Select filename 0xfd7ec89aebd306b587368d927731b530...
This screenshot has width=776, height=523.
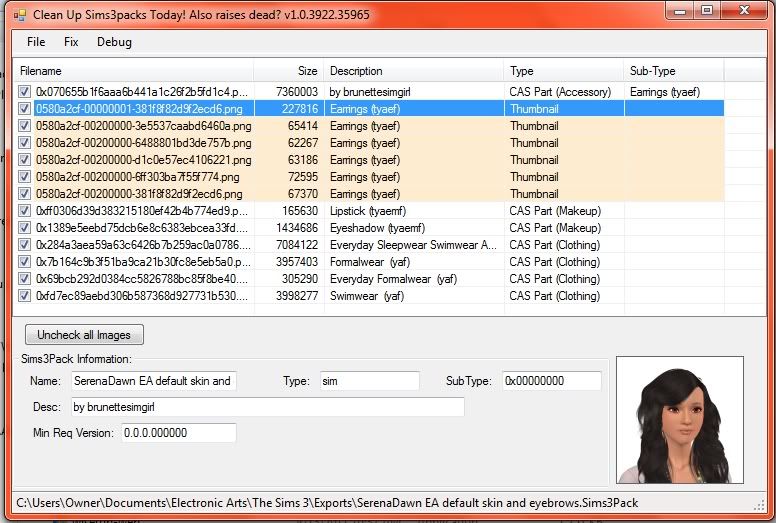[x=142, y=296]
